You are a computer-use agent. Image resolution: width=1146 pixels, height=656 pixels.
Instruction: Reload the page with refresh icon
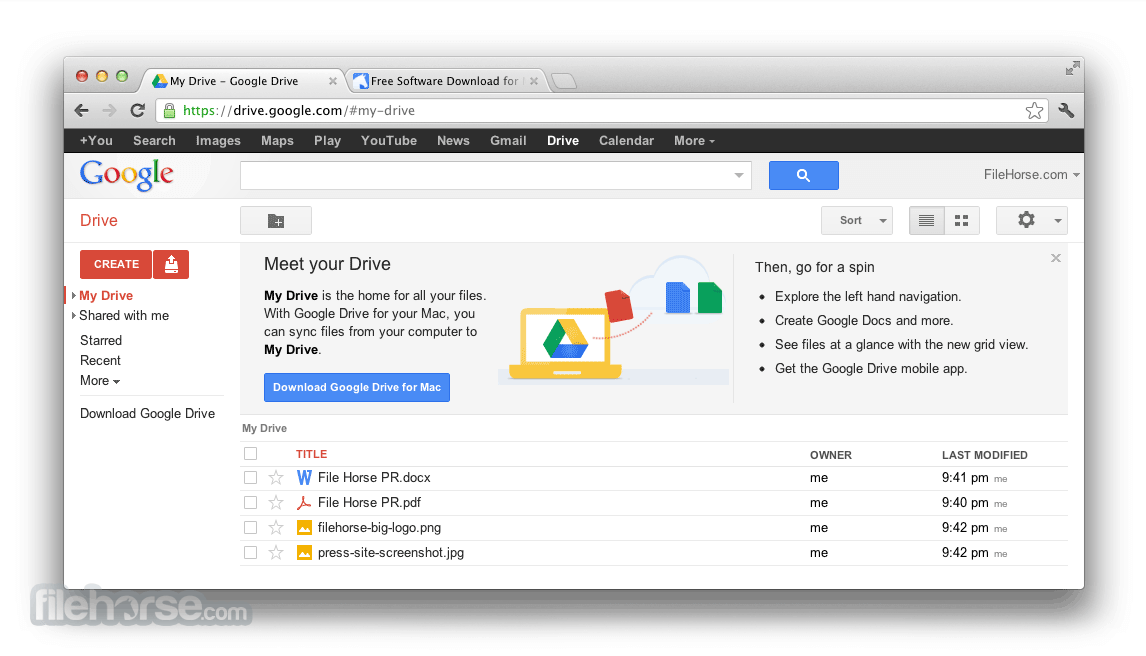(137, 110)
